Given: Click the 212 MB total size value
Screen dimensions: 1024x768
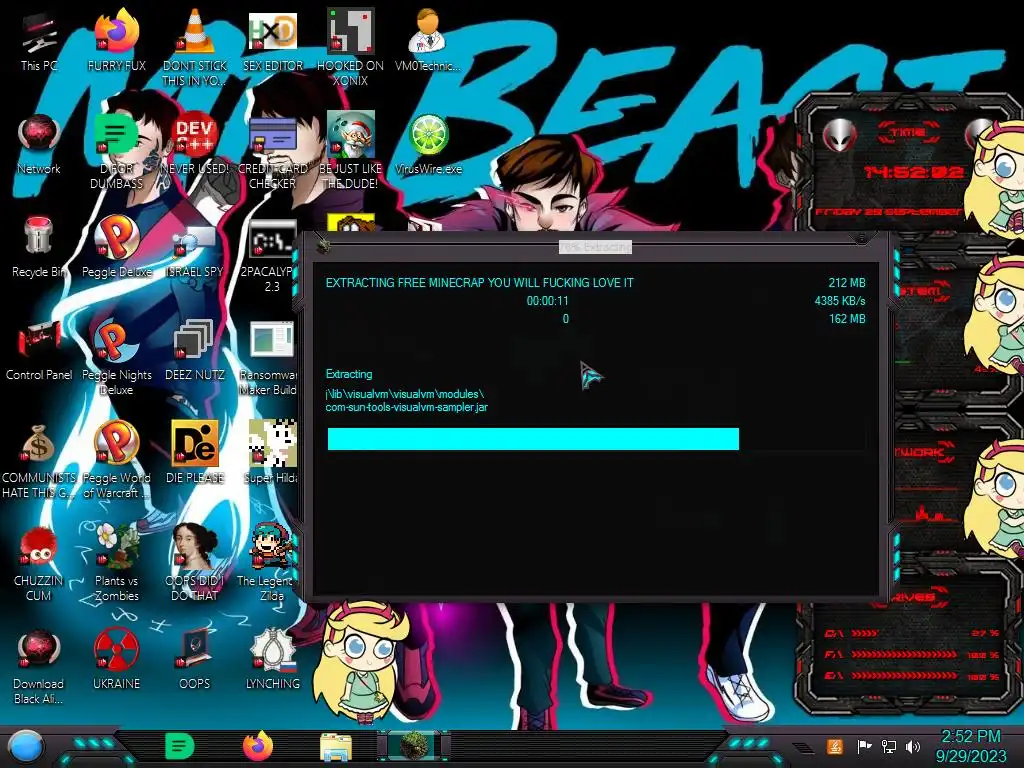Looking at the screenshot, I should [847, 283].
